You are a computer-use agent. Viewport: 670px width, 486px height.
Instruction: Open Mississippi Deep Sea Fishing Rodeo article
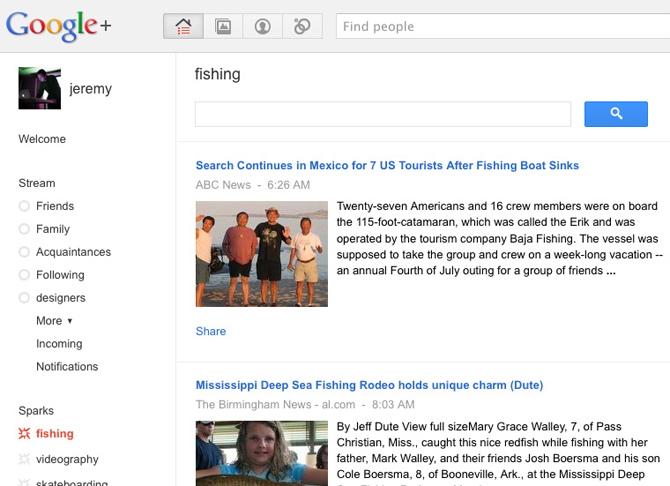(369, 385)
